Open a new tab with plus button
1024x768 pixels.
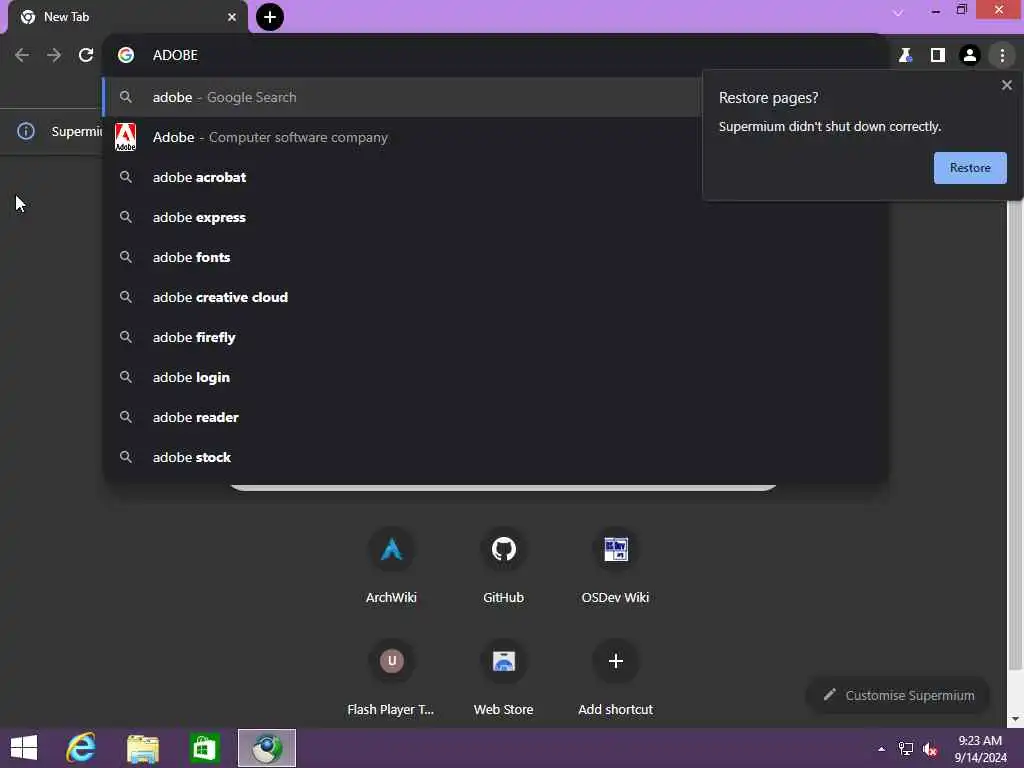[x=270, y=17]
